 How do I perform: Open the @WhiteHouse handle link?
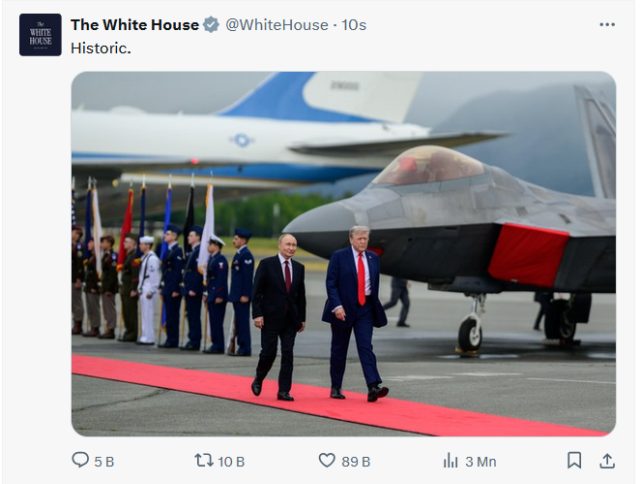[x=277, y=25]
